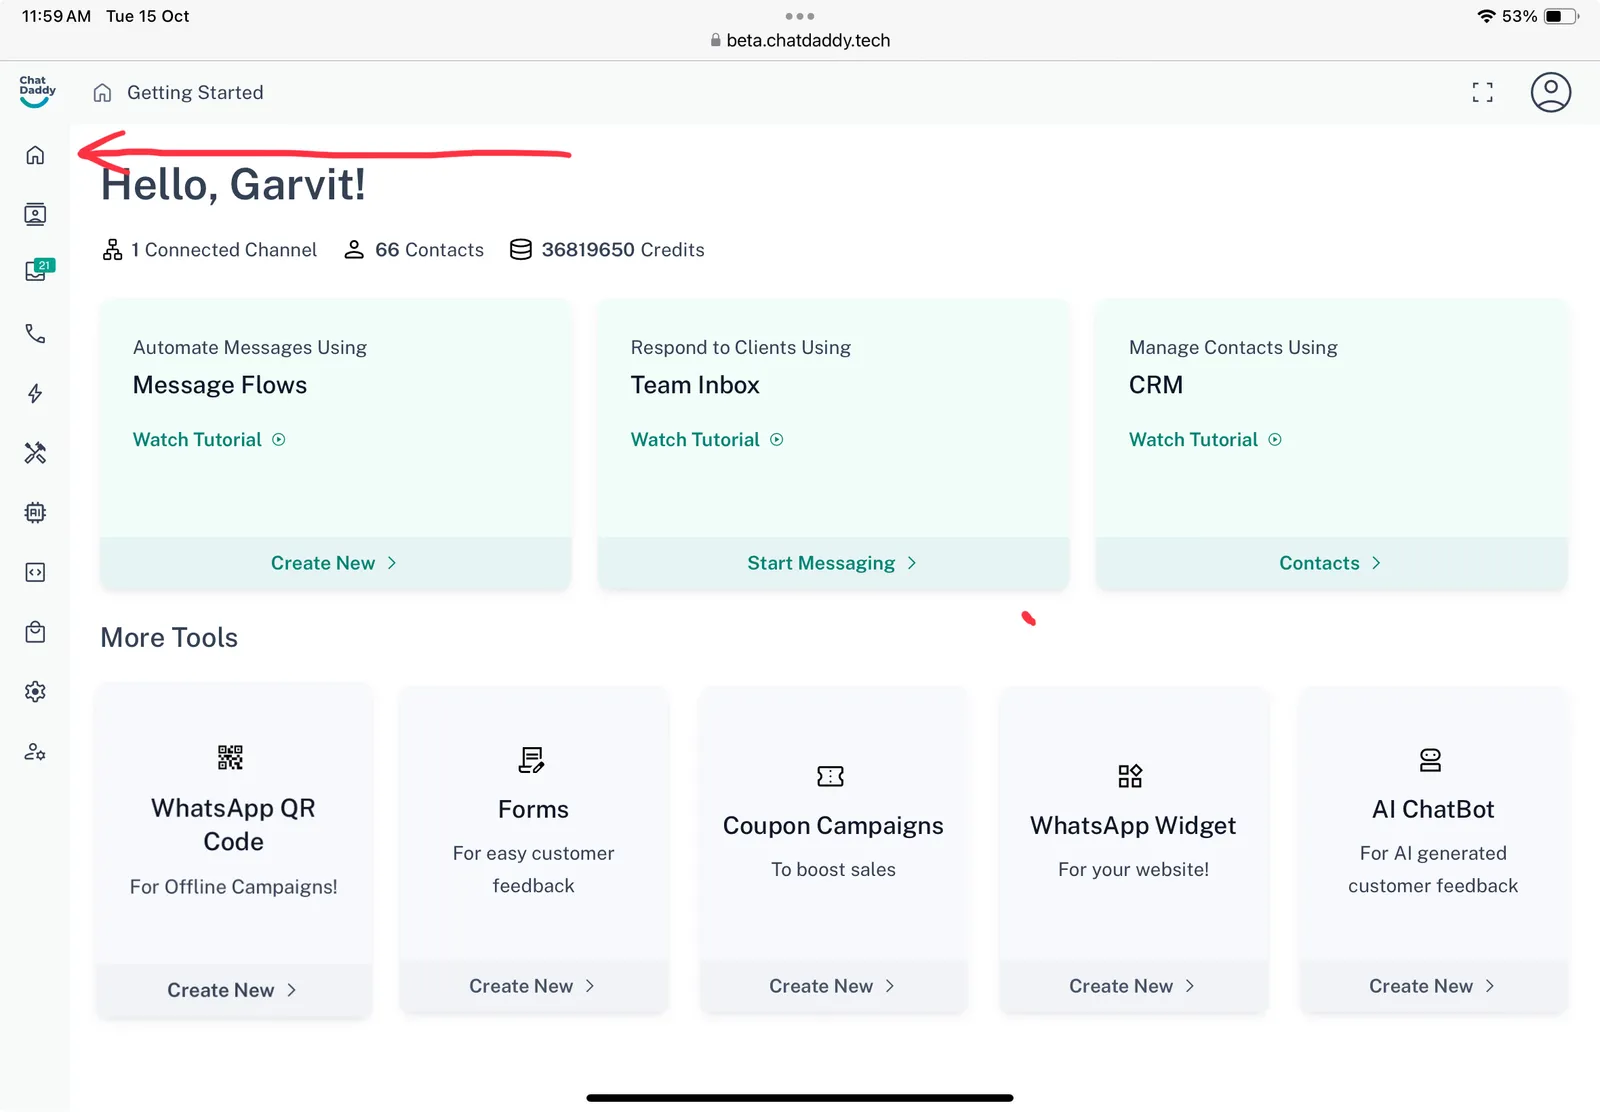Open the Contacts icon in sidebar
This screenshot has width=1600, height=1112.
35,214
